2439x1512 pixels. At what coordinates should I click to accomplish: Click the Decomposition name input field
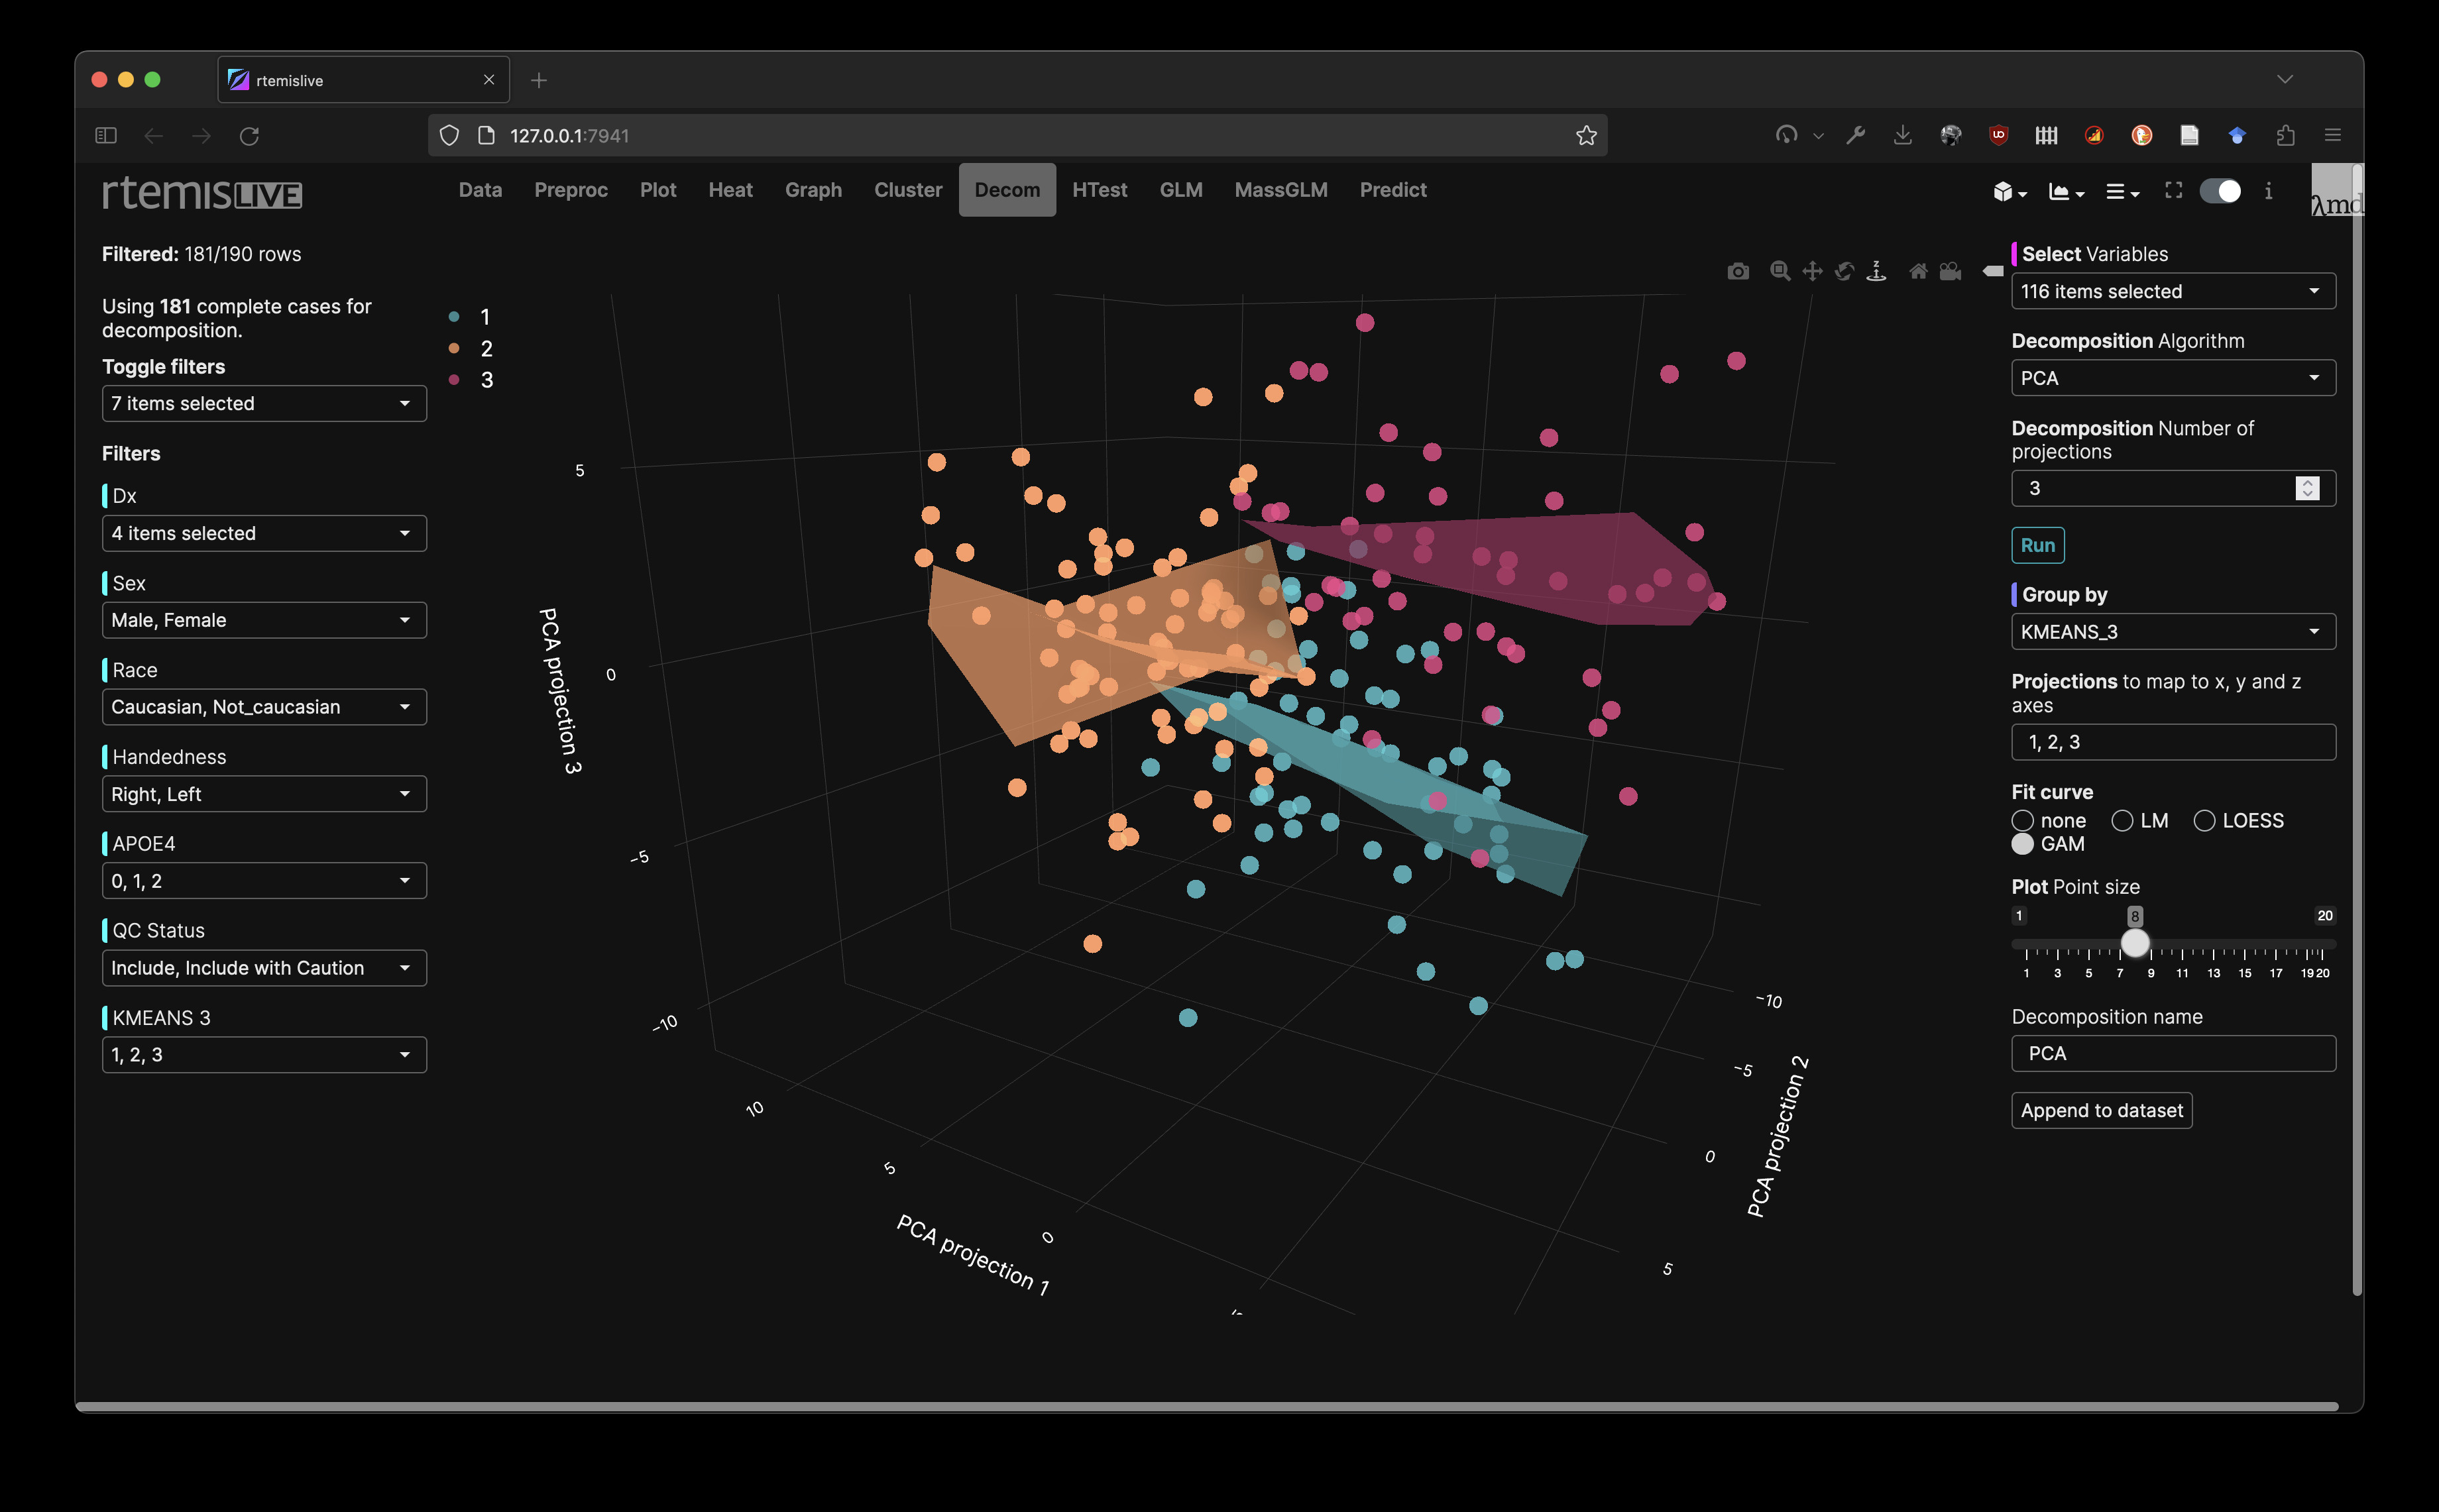pyautogui.click(x=2172, y=1053)
